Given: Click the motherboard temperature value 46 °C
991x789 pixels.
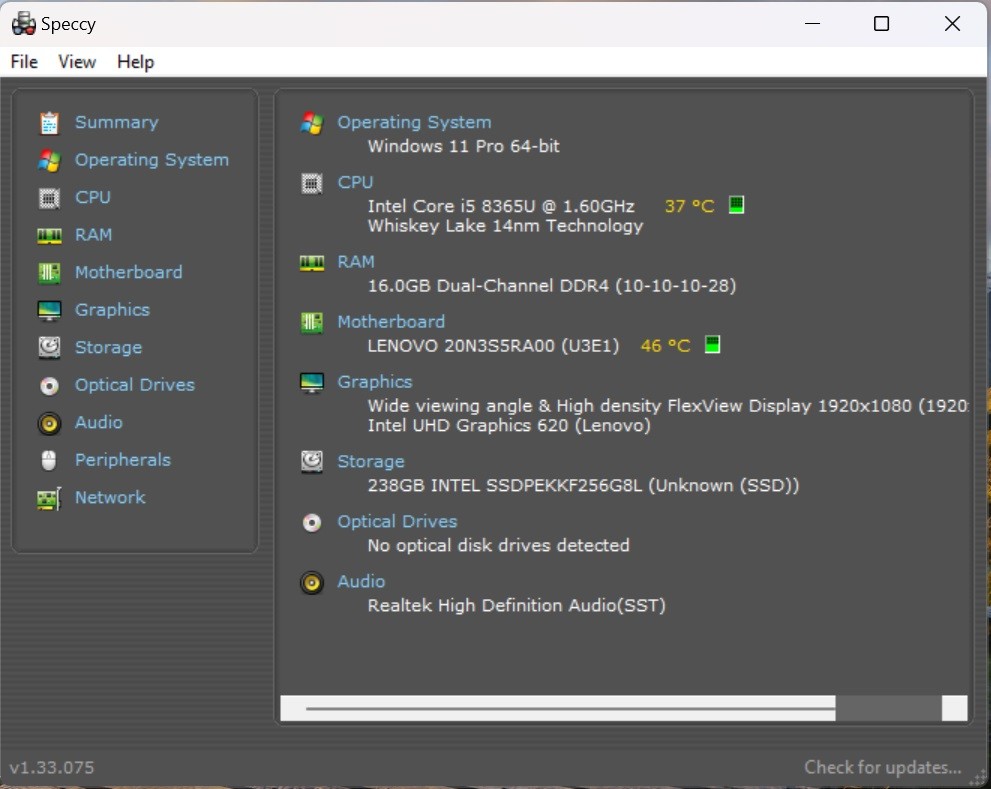Looking at the screenshot, I should coord(666,346).
